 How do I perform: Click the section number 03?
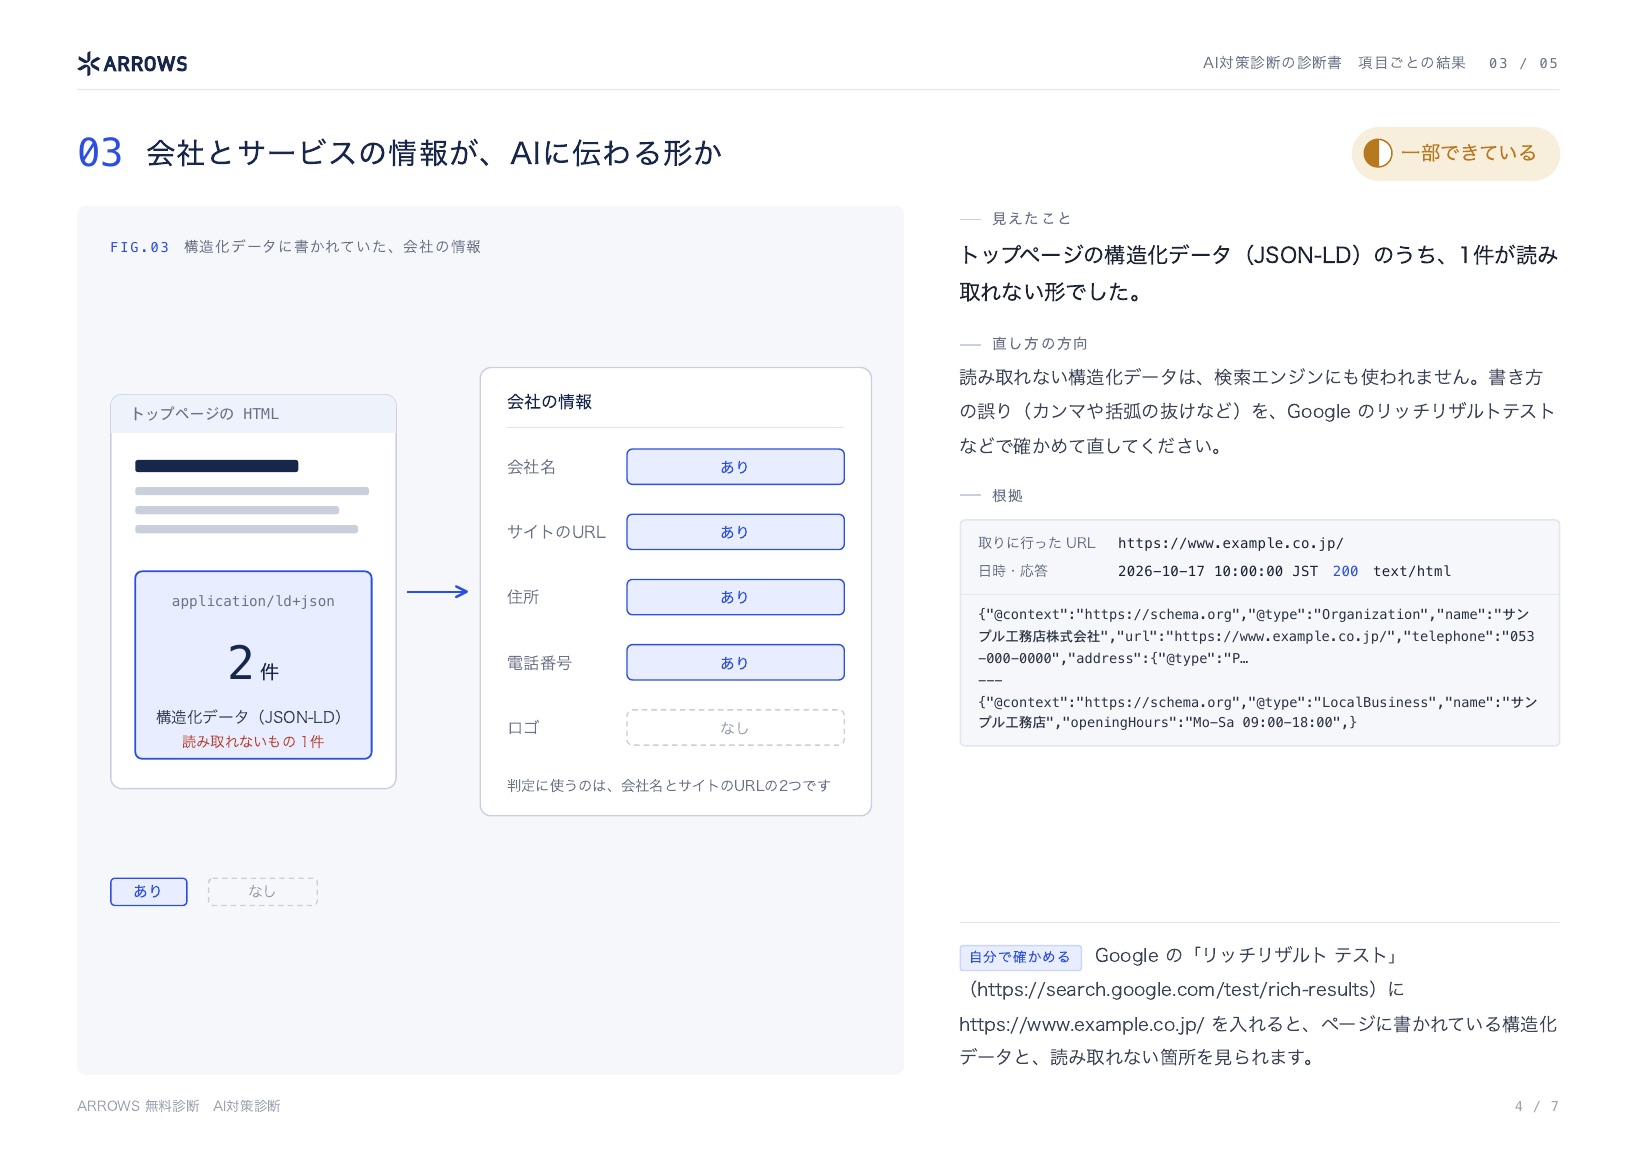pyautogui.click(x=100, y=153)
